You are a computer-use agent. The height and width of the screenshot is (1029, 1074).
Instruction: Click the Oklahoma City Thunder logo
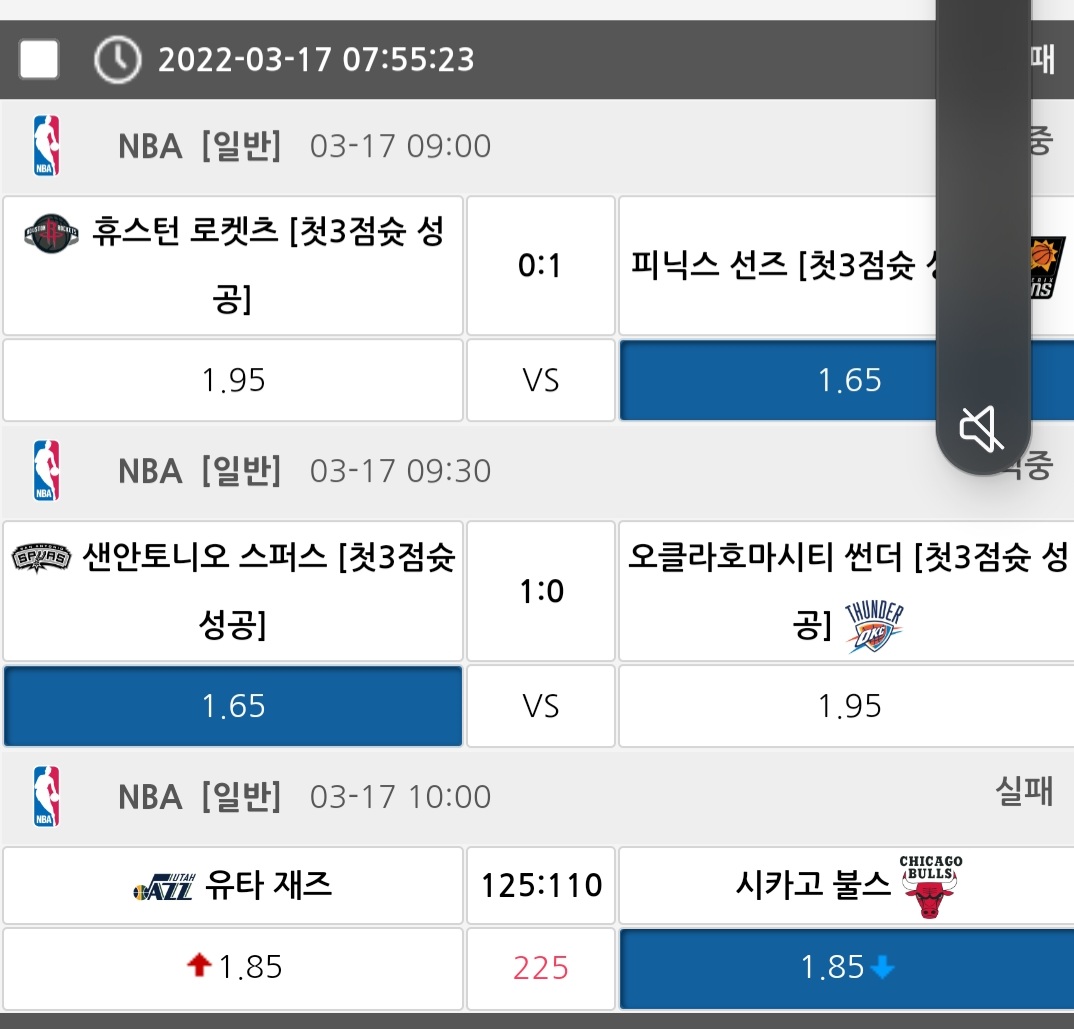874,627
